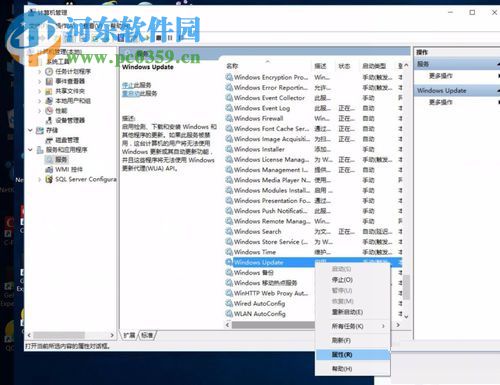The image size is (500, 385).
Task: Select the Windows Store Service row
Action: tap(313, 242)
